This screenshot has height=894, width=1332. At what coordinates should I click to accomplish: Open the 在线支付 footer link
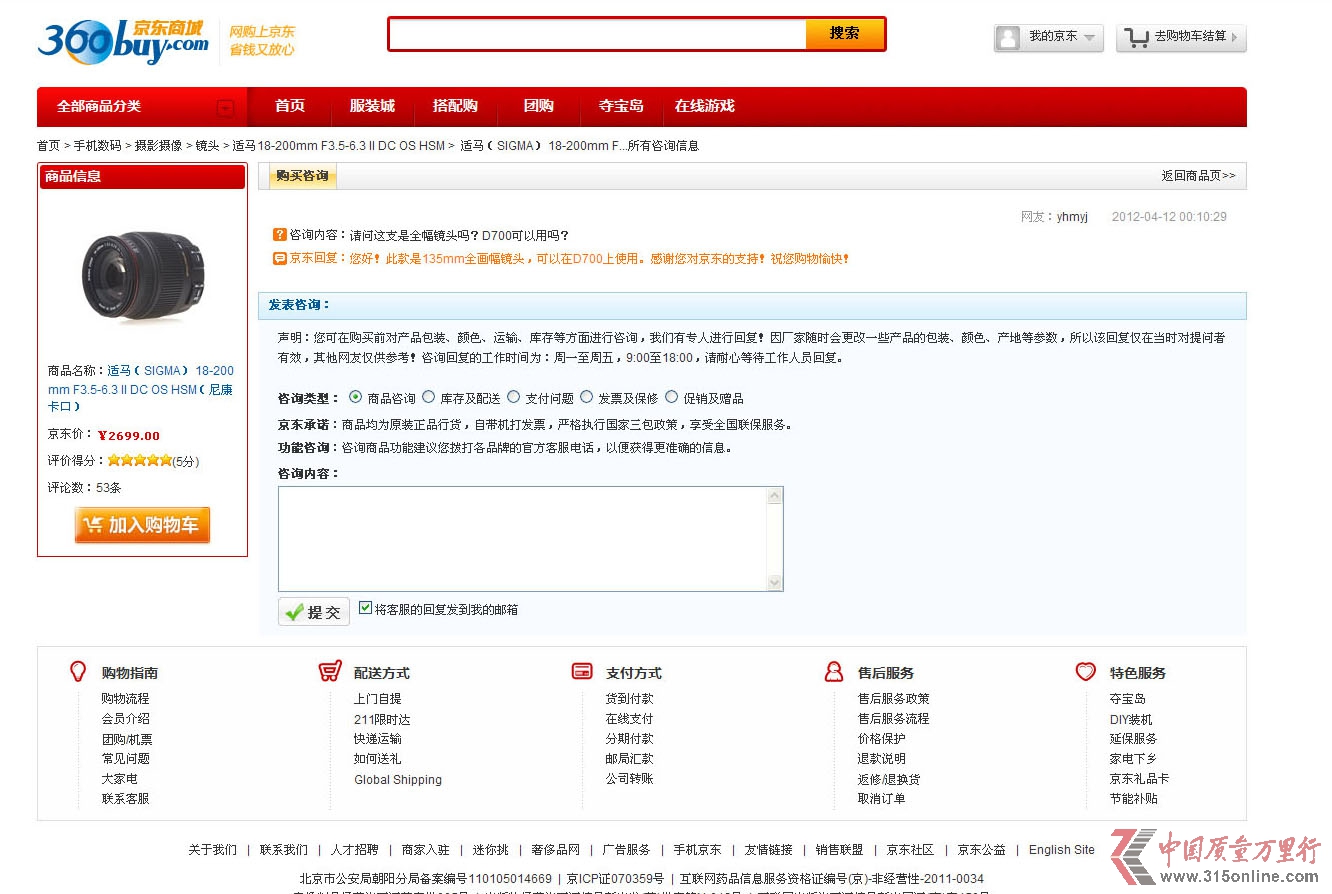629,719
